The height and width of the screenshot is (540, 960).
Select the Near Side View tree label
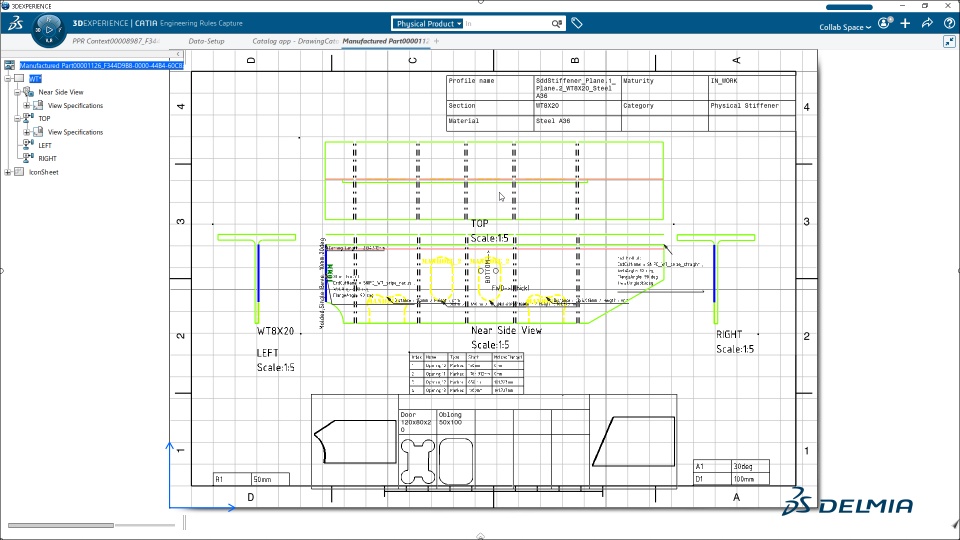[61, 92]
